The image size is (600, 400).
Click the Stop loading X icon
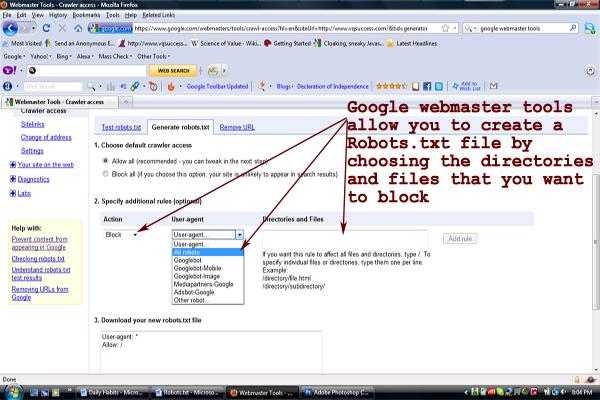[x=62, y=28]
